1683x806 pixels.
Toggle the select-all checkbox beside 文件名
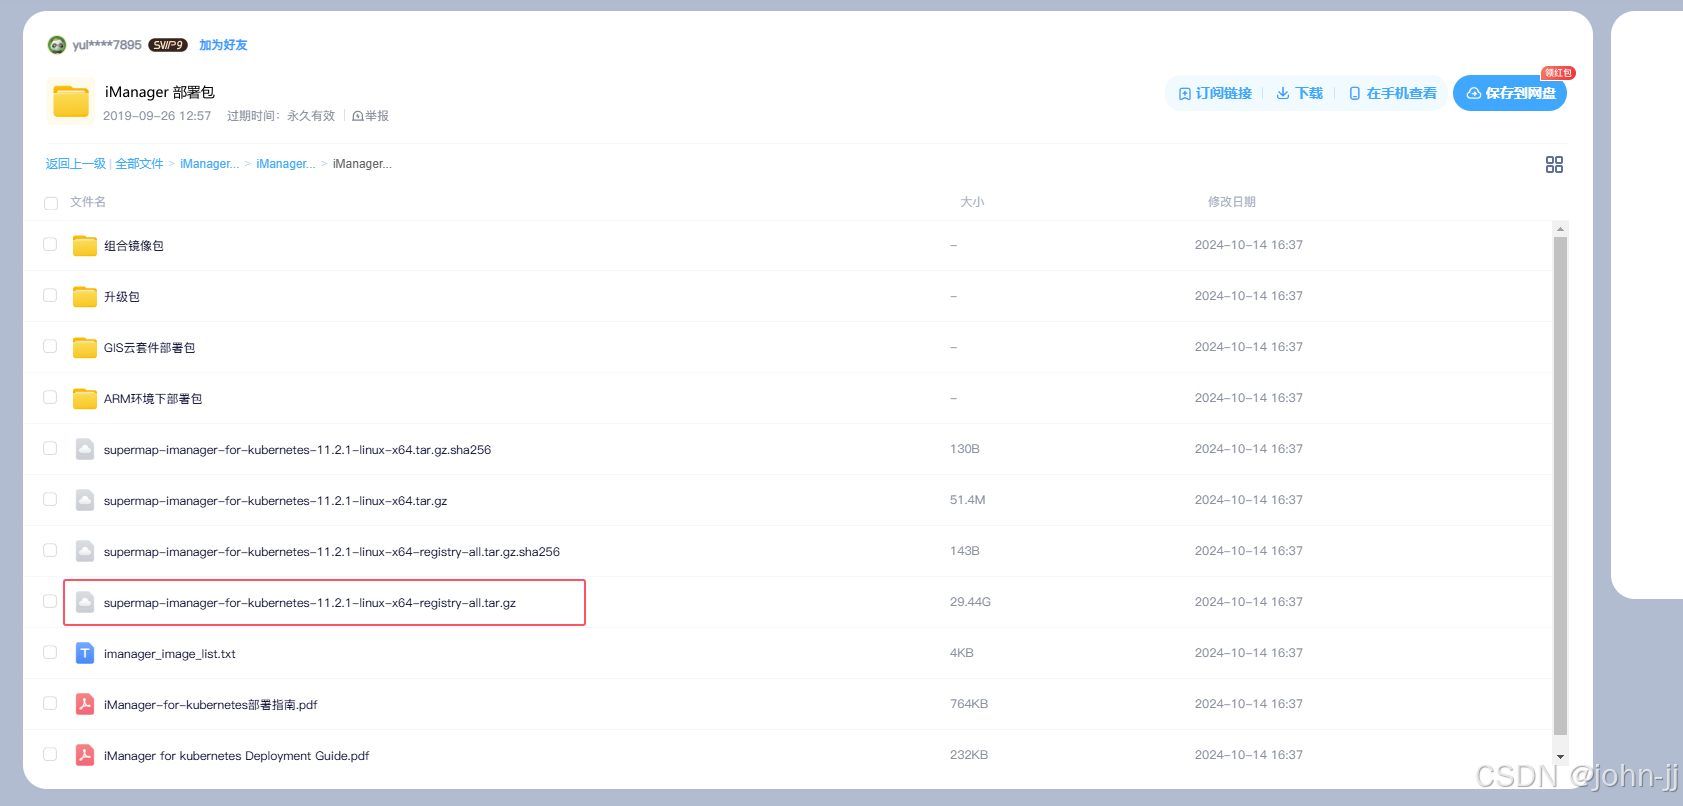(51, 203)
